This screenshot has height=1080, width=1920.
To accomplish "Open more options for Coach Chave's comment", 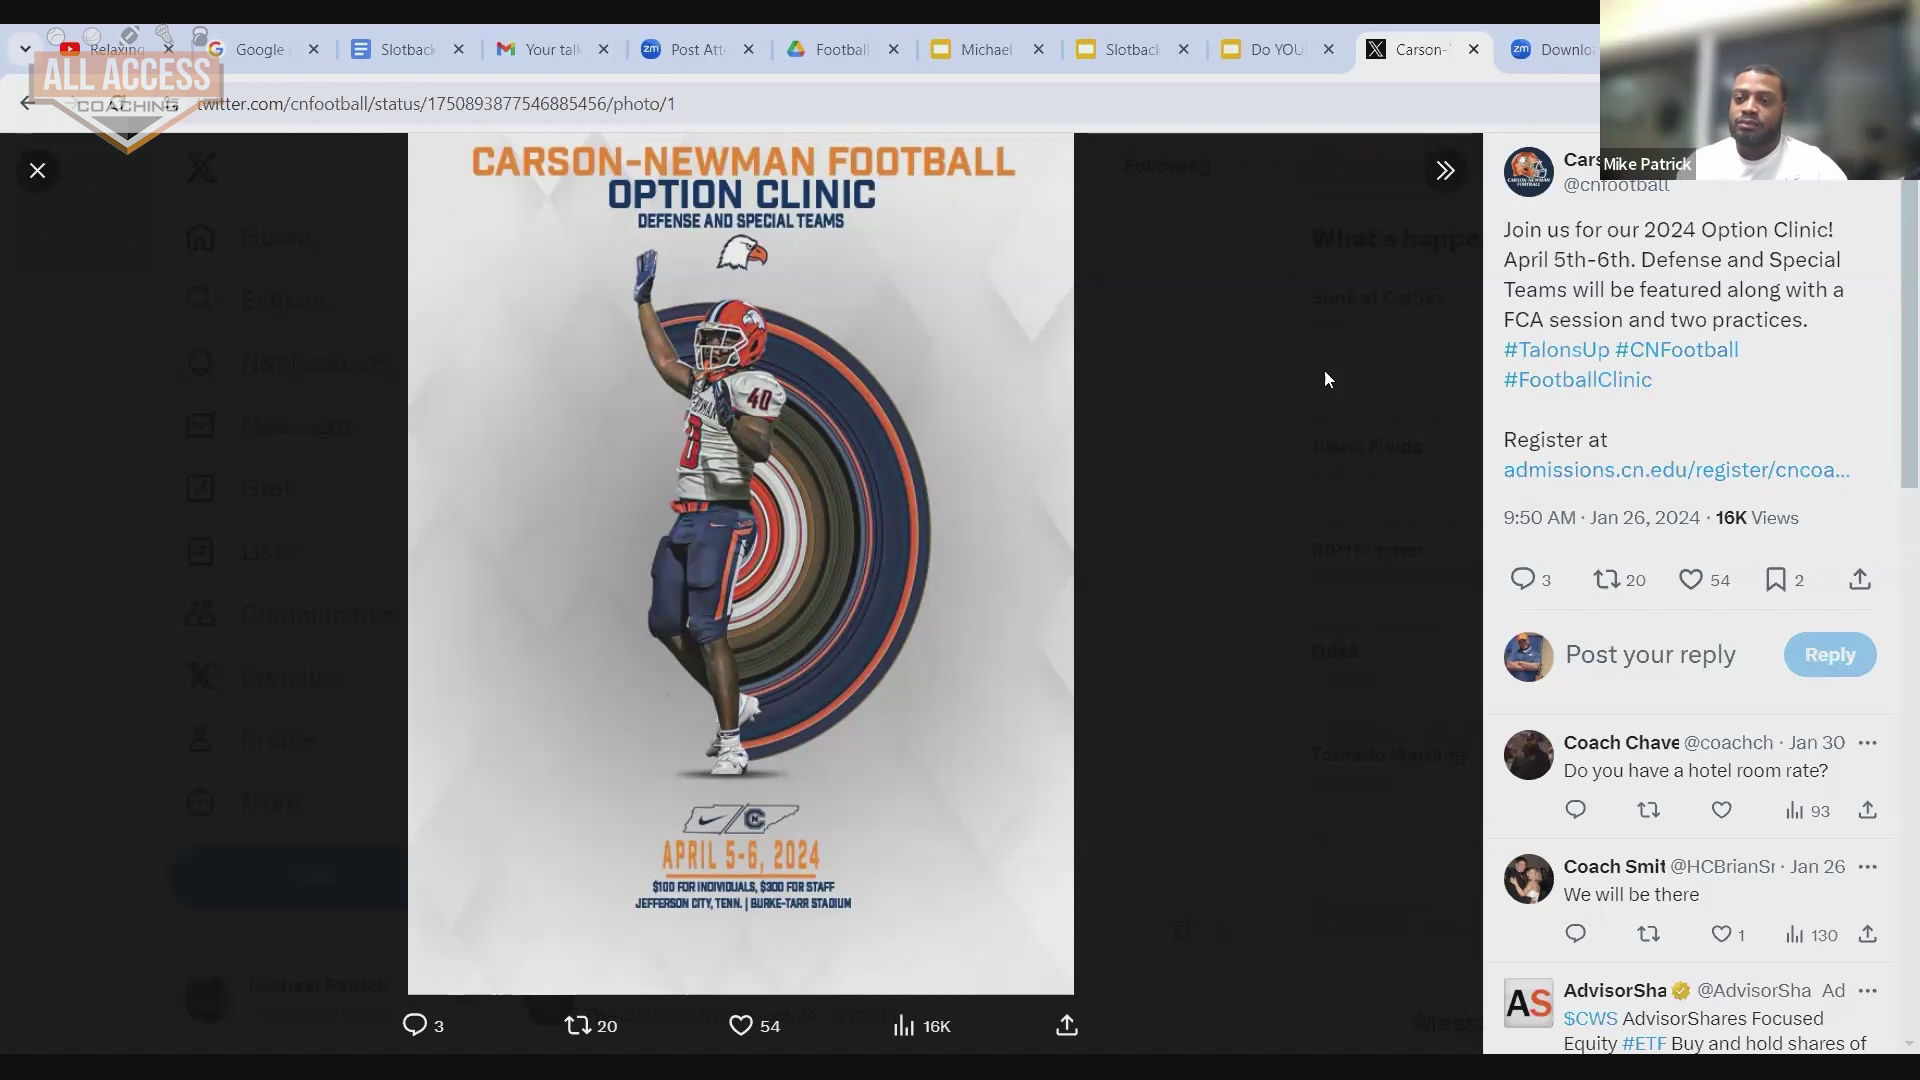I will [x=1867, y=743].
